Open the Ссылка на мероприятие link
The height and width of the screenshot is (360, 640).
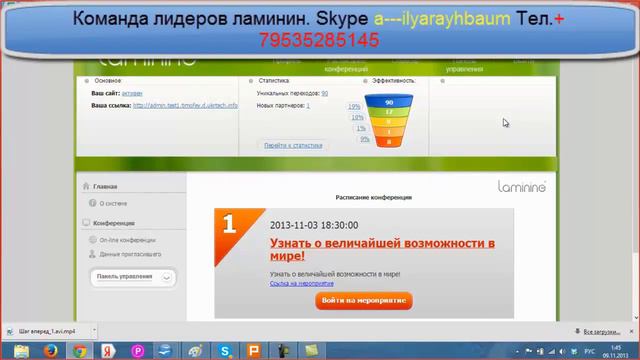point(302,283)
